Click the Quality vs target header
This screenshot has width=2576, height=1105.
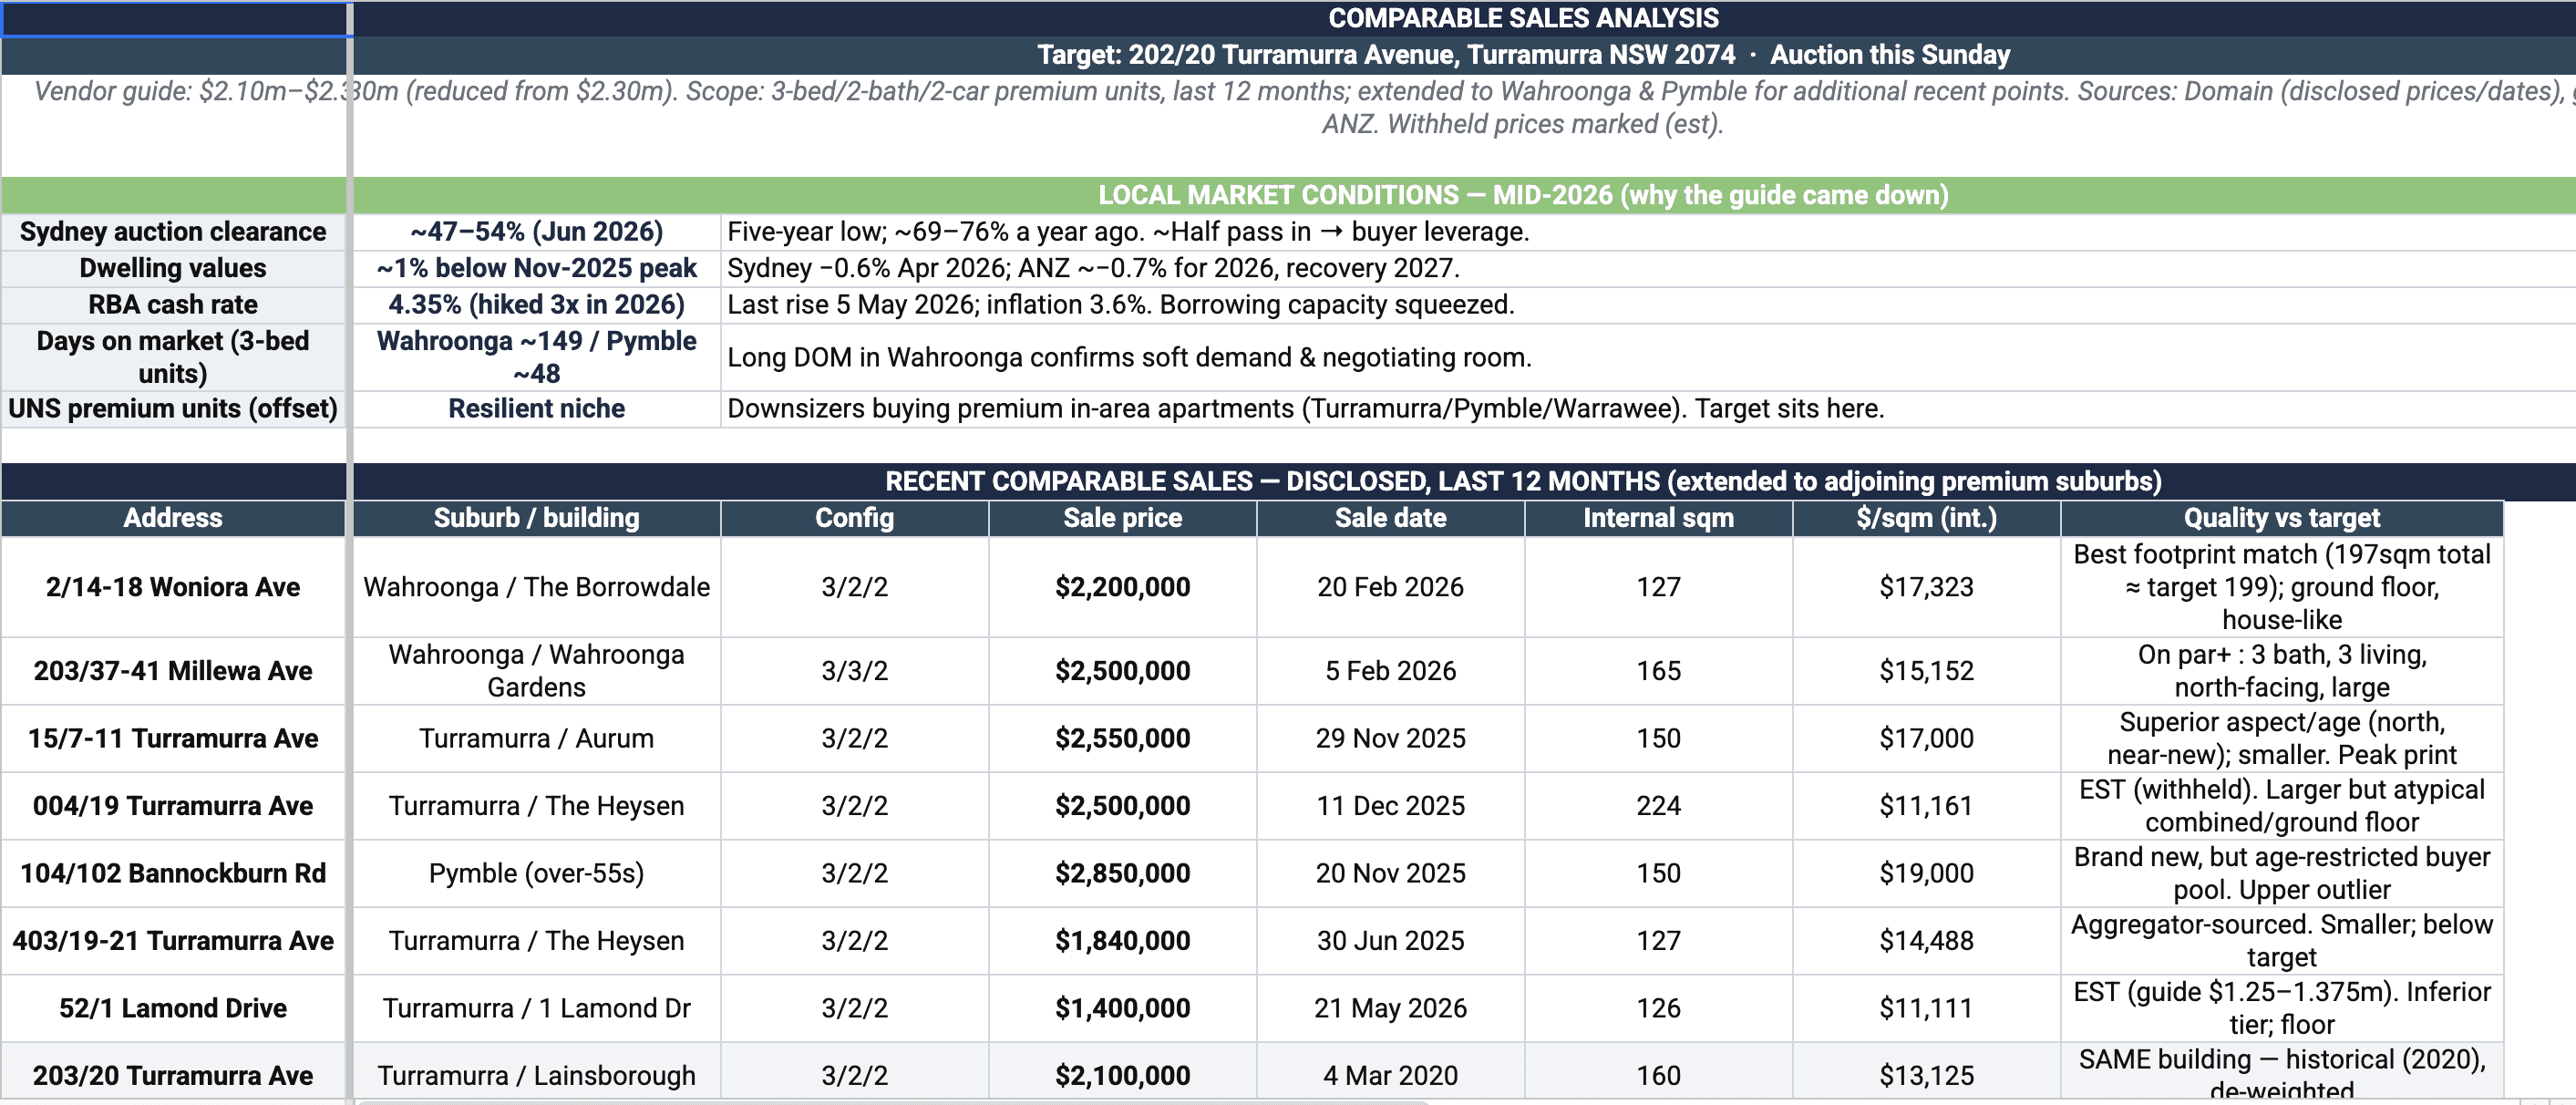pyautogui.click(x=2282, y=518)
